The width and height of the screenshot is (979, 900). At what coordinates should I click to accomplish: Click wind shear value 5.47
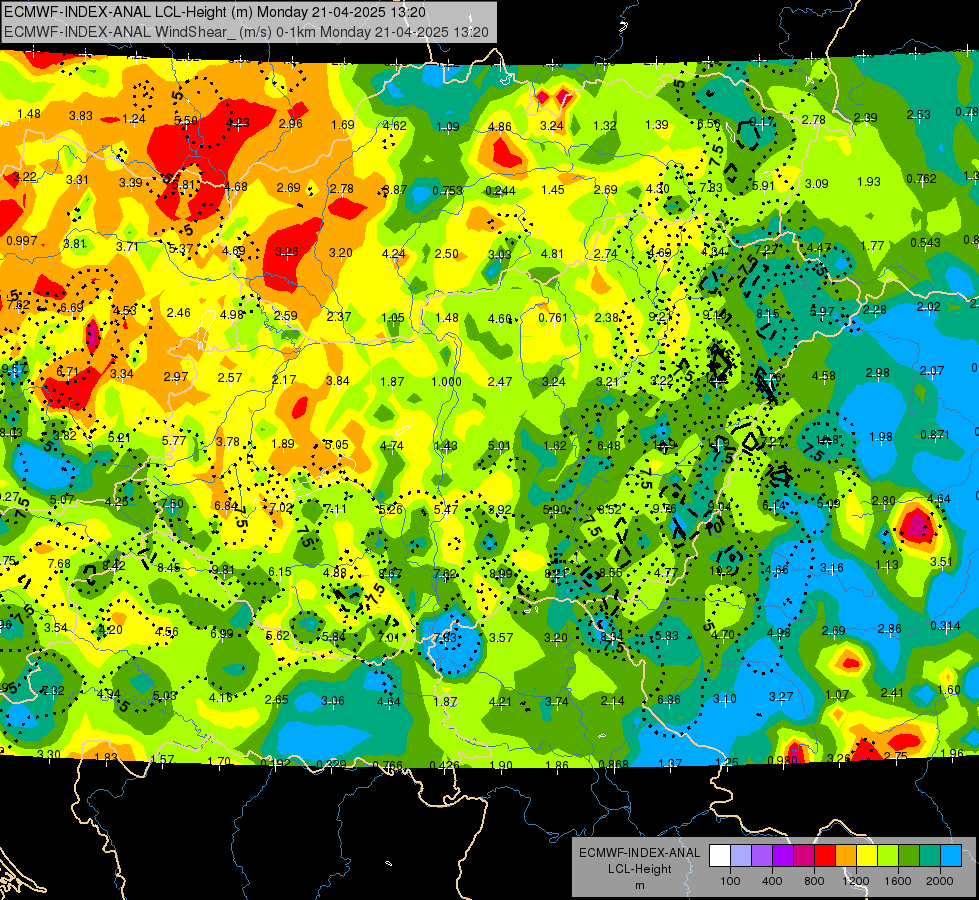pyautogui.click(x=446, y=510)
